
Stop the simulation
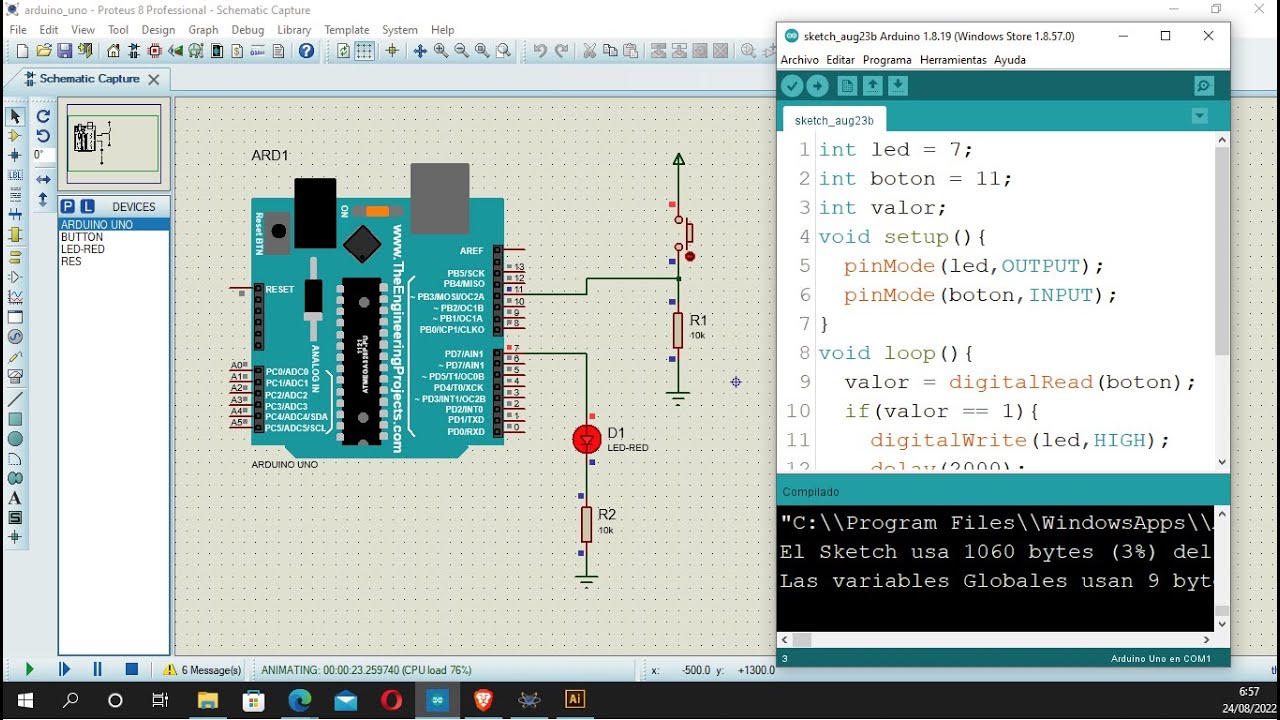pos(132,669)
